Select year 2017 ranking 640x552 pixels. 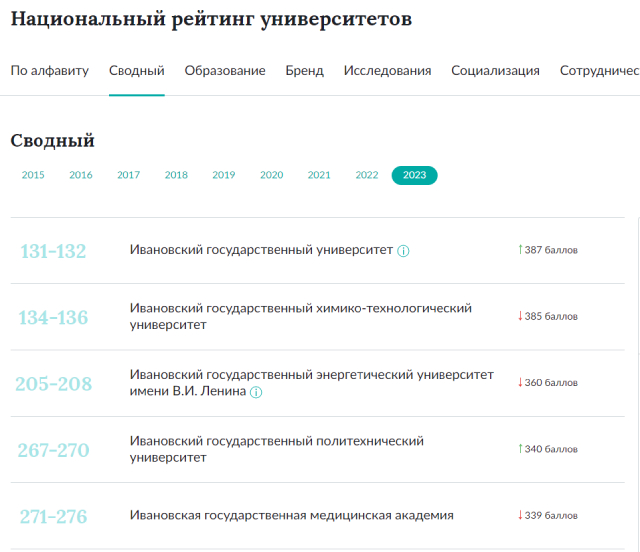[129, 175]
